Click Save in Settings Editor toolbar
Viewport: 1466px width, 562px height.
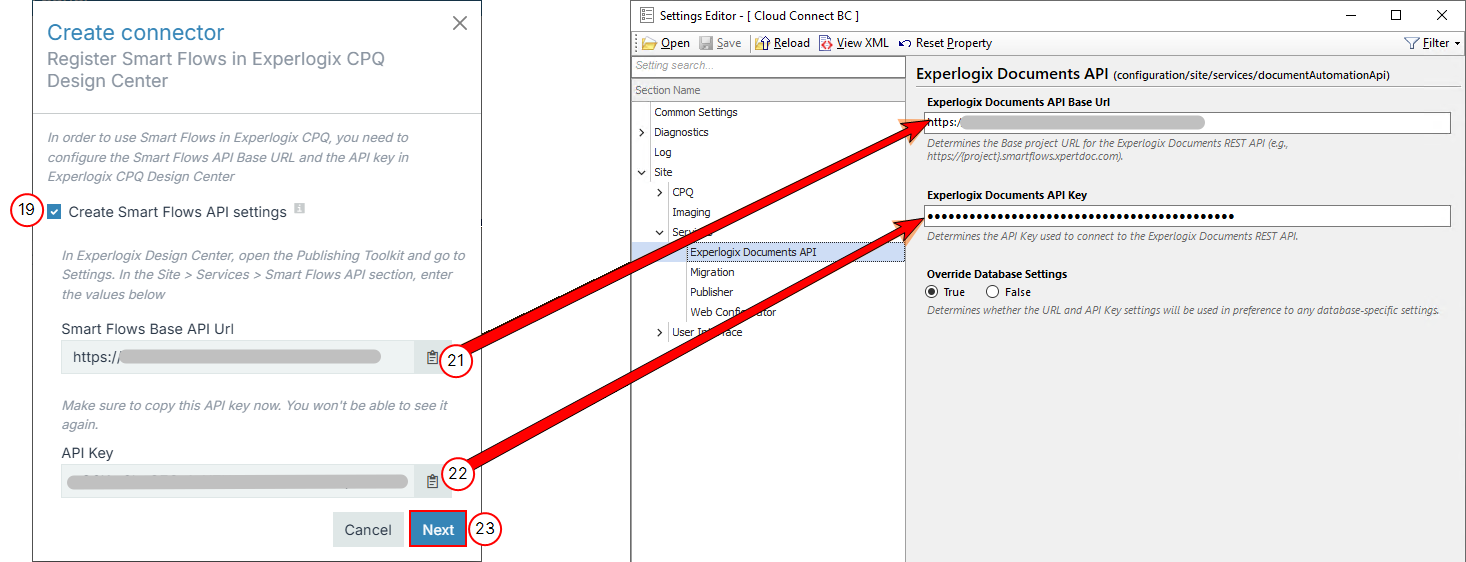[720, 43]
